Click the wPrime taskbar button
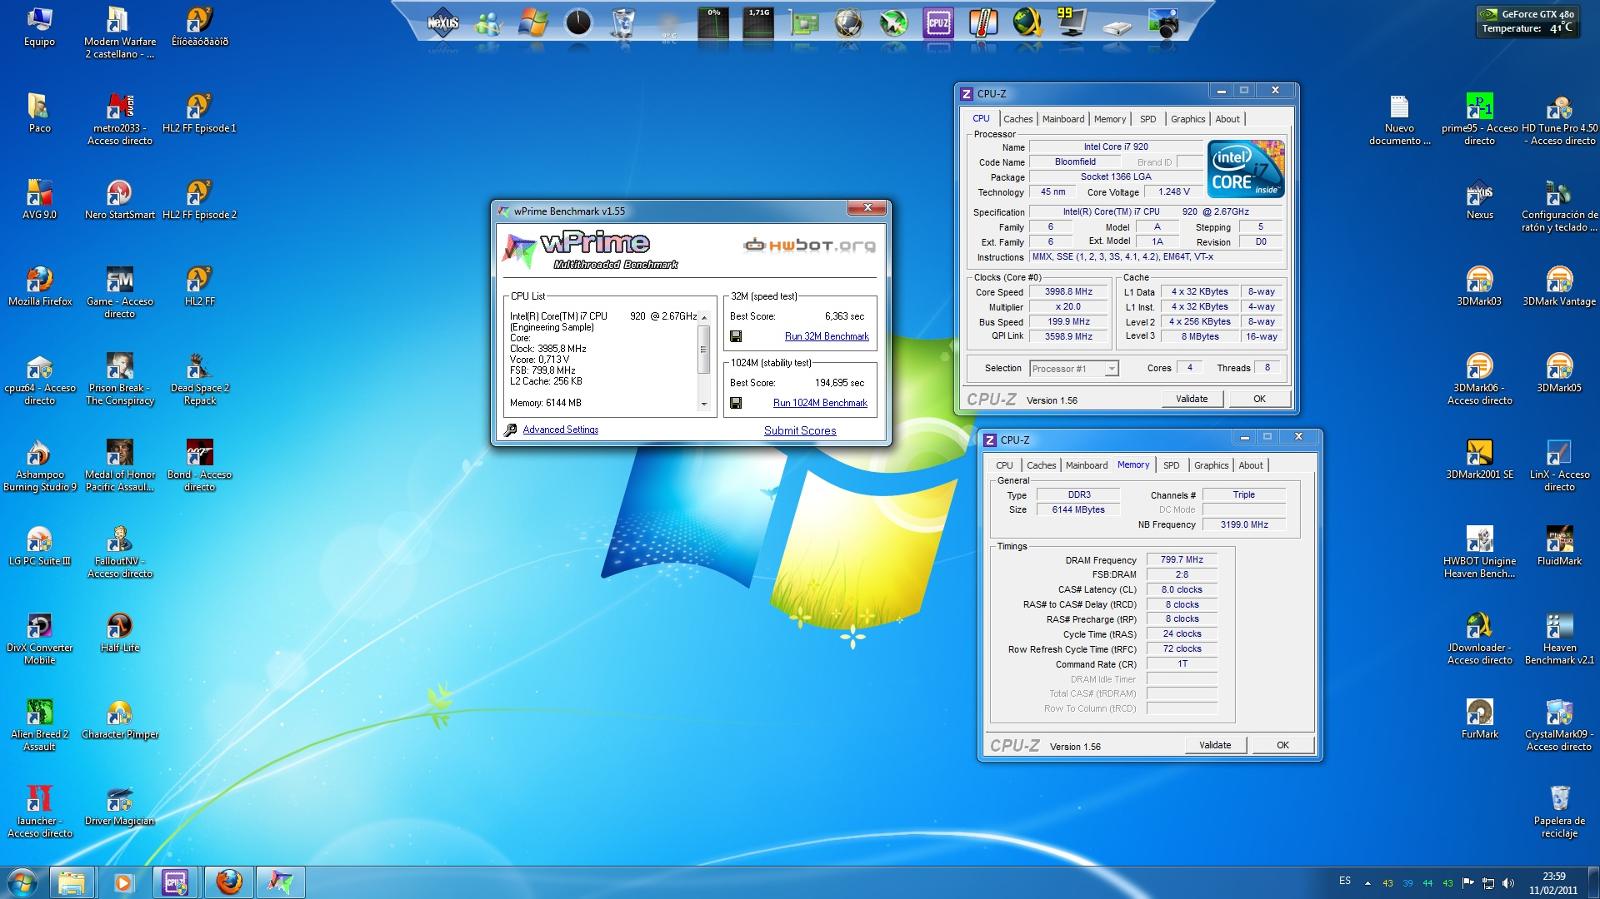 click(x=281, y=882)
